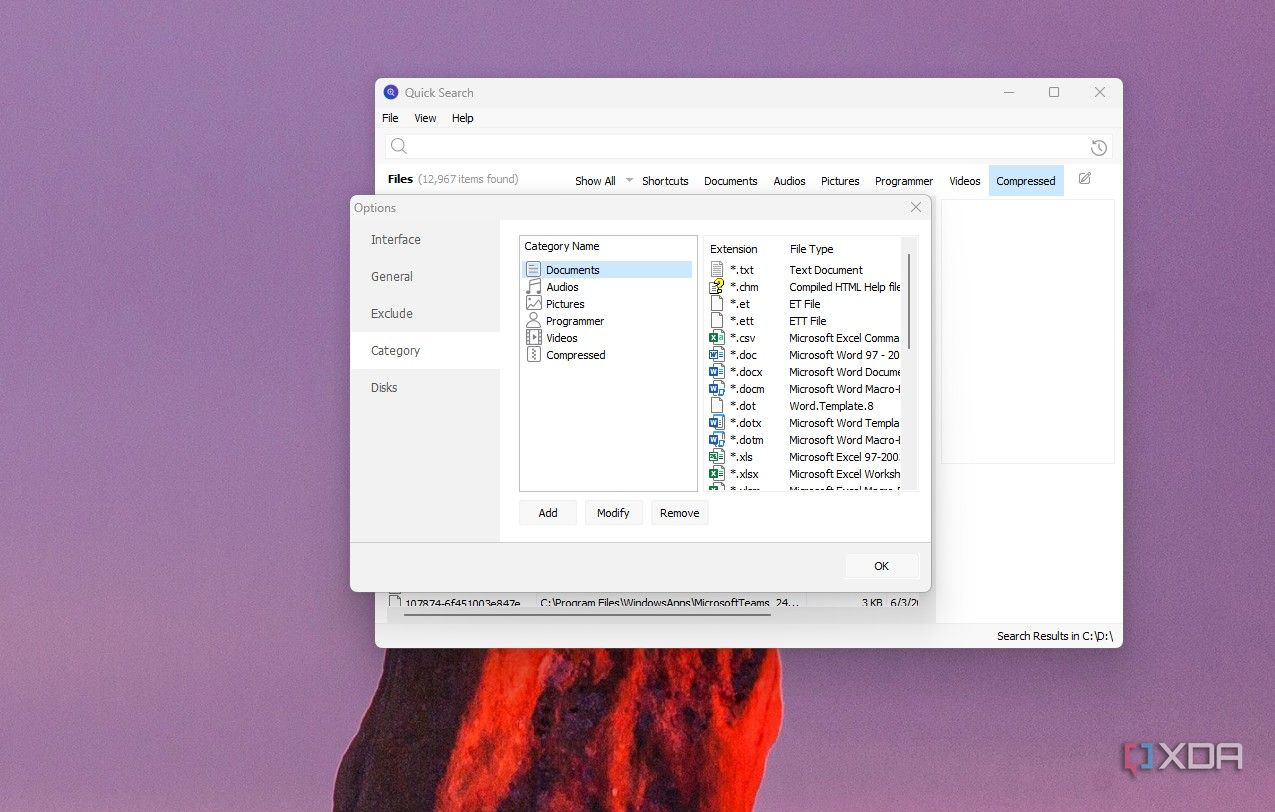Screen dimensions: 1275x812
Task: Select the Programmer filter tab
Action: pyautogui.click(x=904, y=181)
